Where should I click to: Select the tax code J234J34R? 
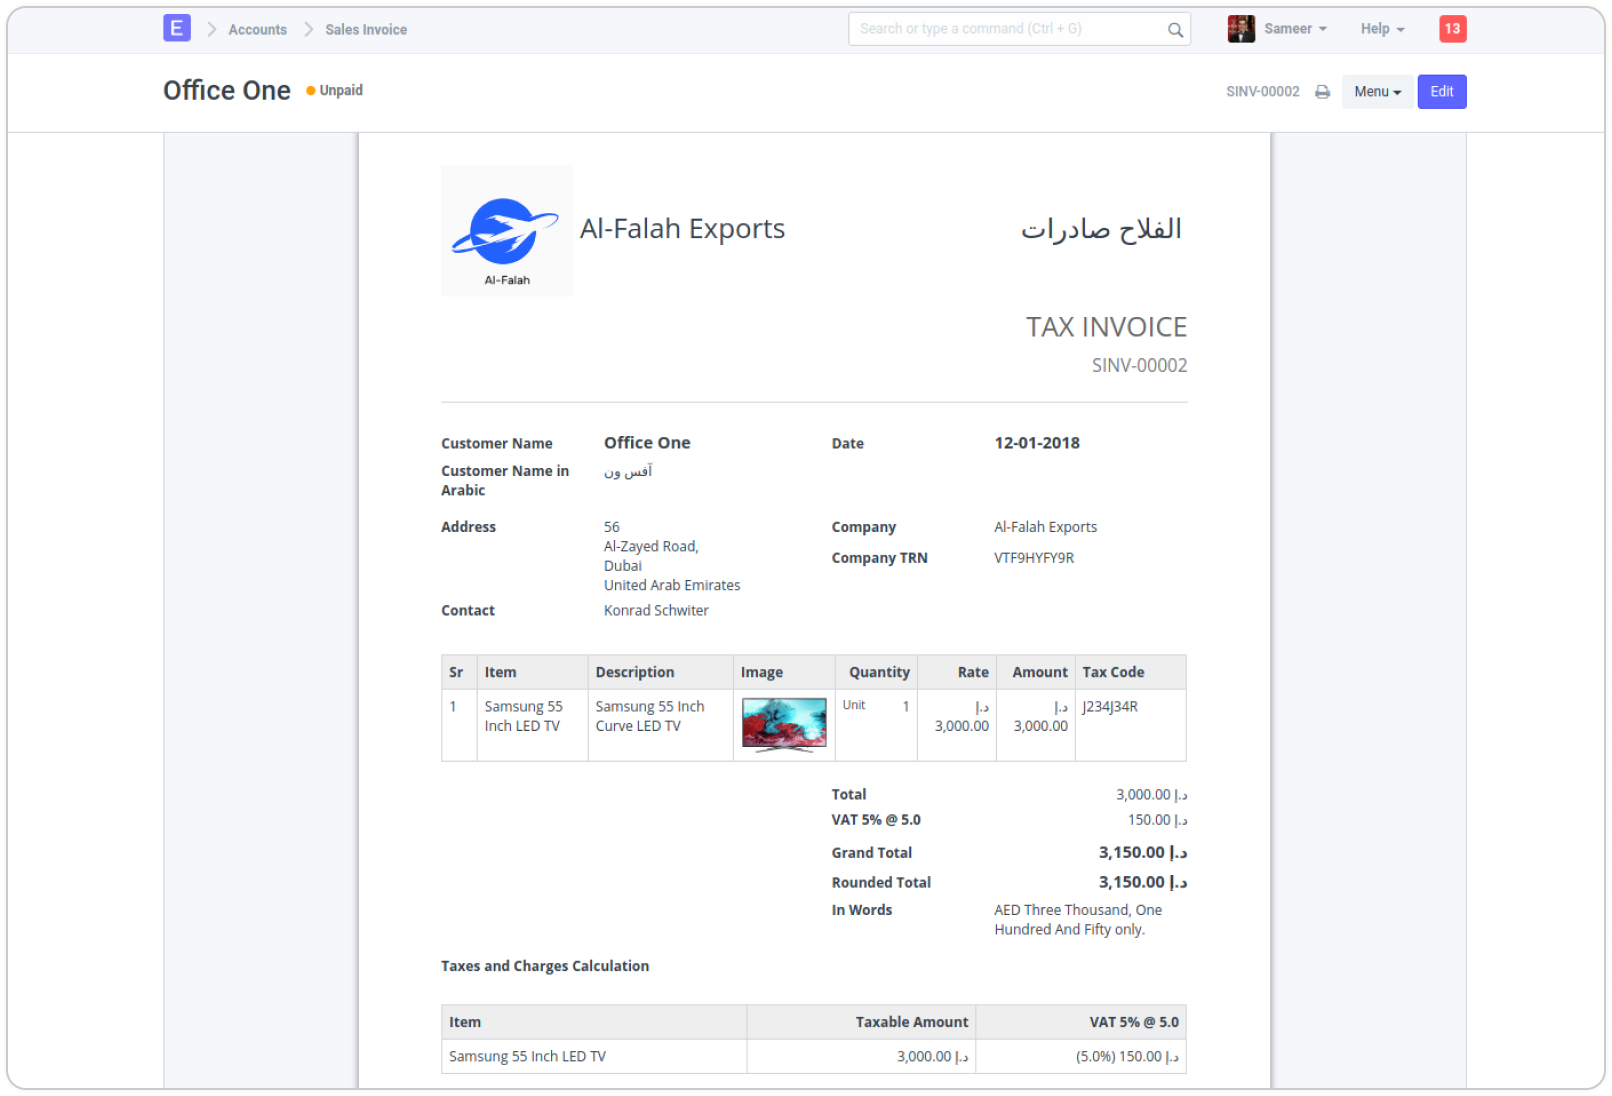pyautogui.click(x=1110, y=707)
